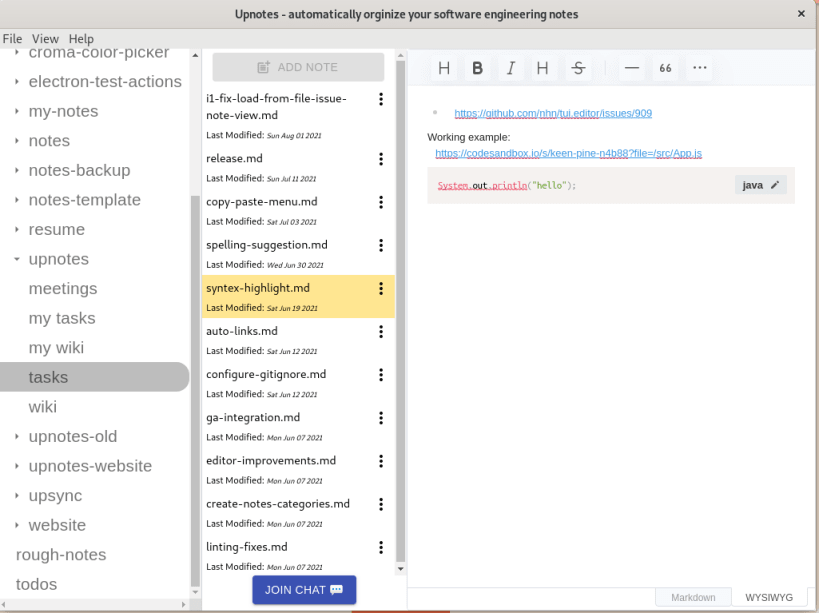Insert a horizontal line via toolbar
The image size is (819, 613).
click(x=632, y=68)
